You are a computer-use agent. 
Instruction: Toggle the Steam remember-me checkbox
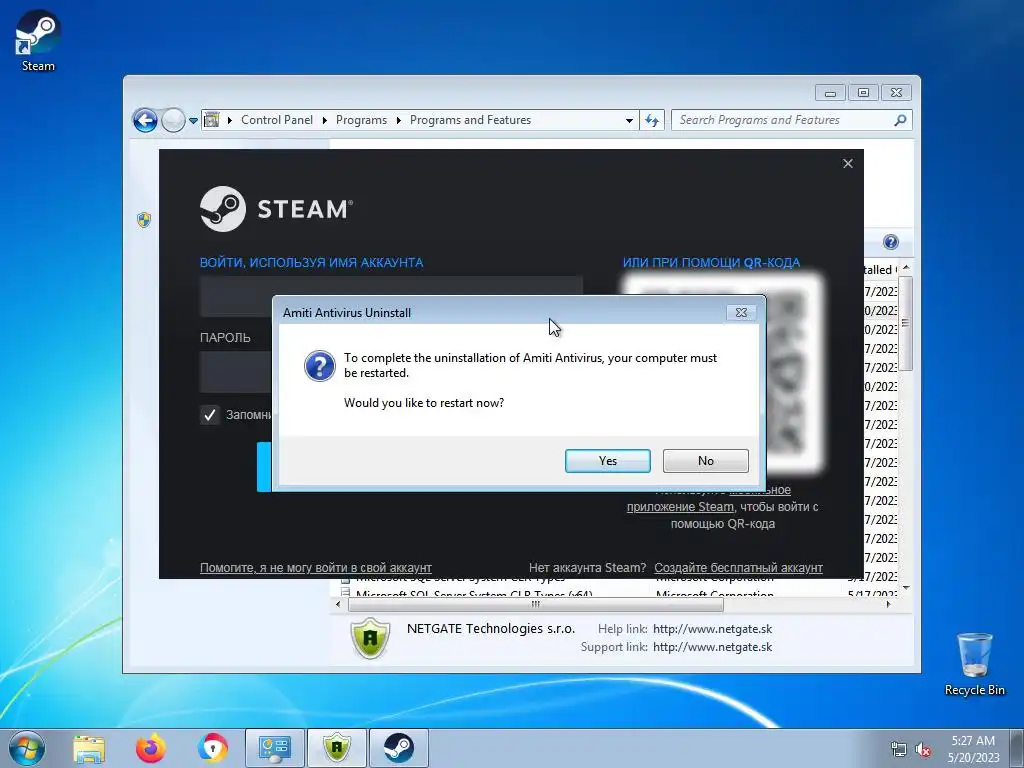(x=210, y=415)
